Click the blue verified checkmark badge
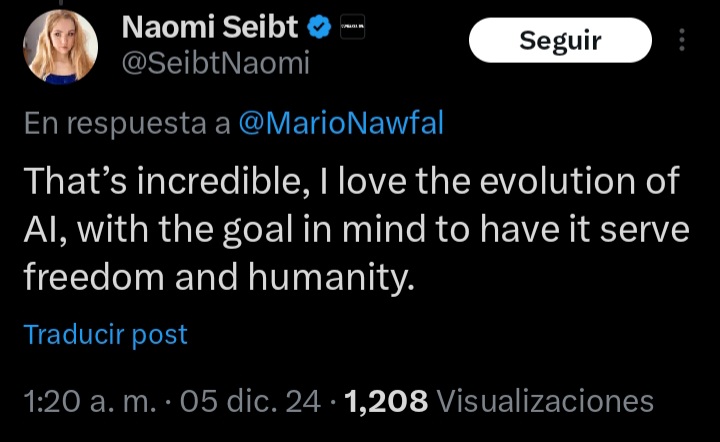 pos(319,28)
